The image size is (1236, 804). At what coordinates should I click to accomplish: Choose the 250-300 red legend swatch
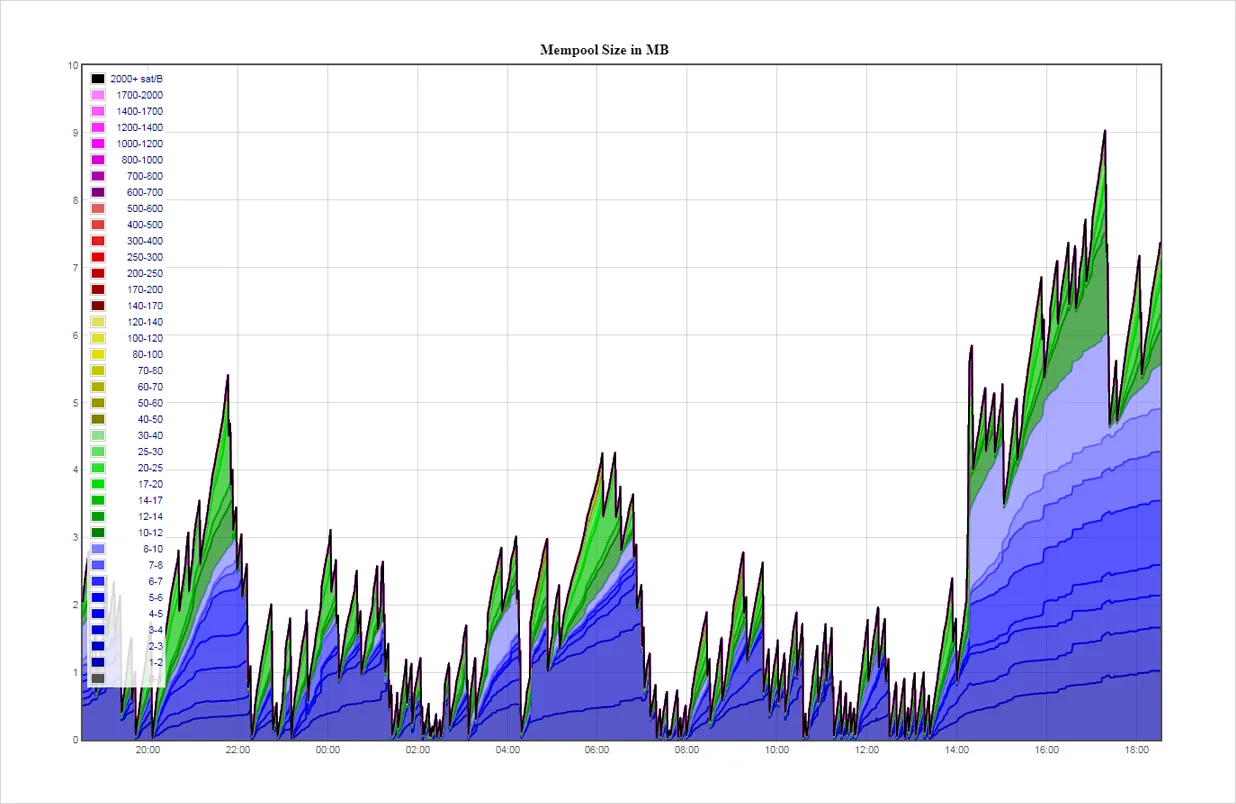(98, 257)
